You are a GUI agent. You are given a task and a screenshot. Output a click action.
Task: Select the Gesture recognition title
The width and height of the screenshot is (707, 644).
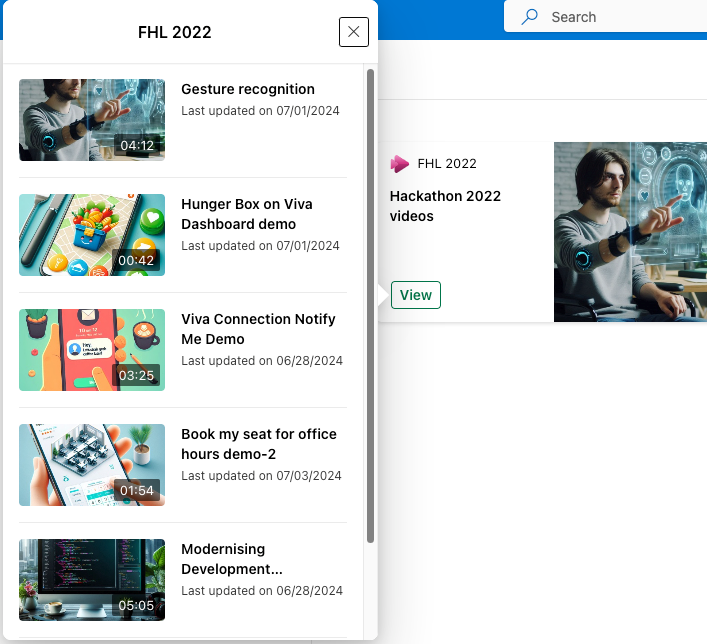point(248,89)
